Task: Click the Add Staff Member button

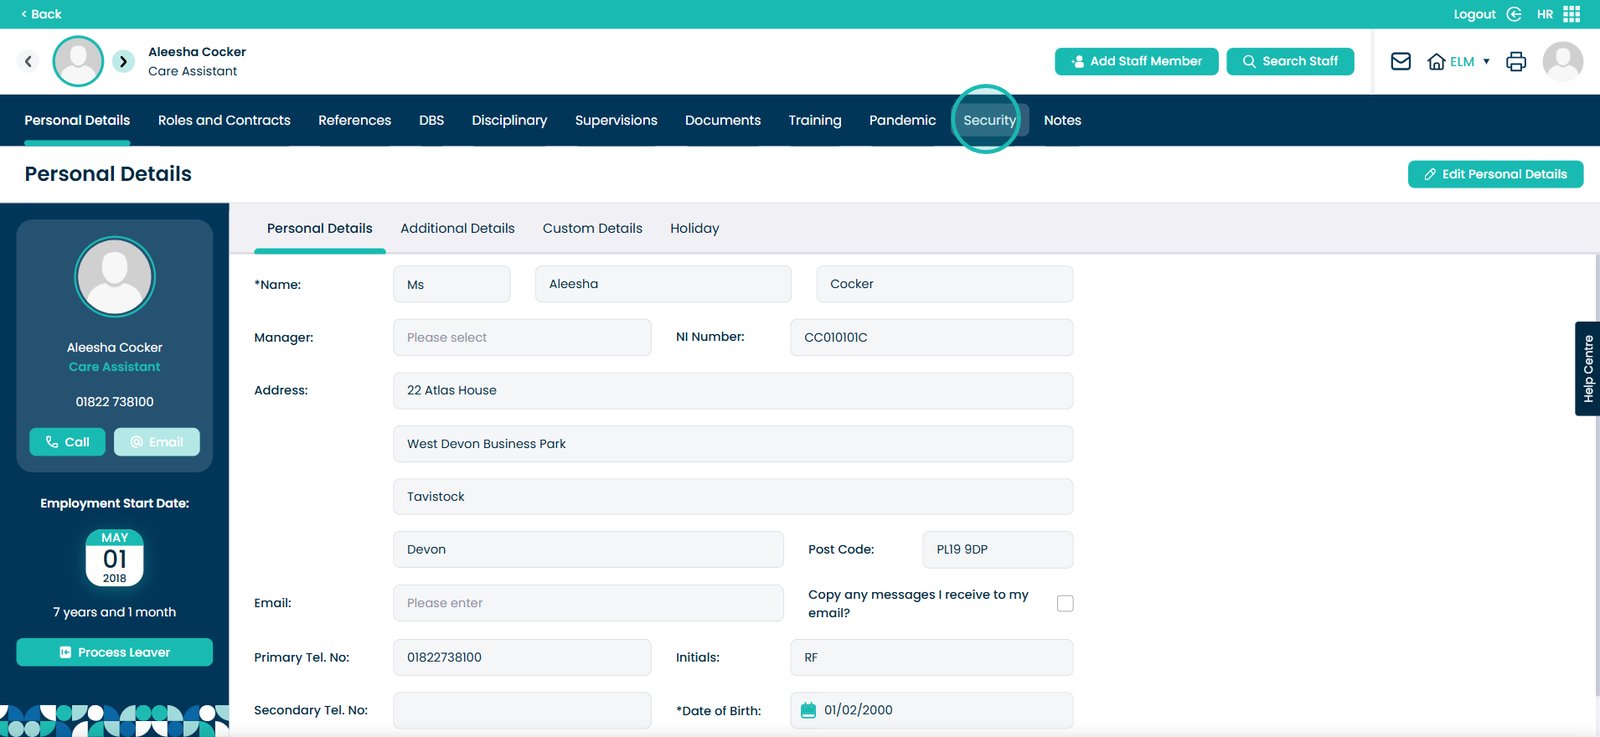Action: (1136, 61)
